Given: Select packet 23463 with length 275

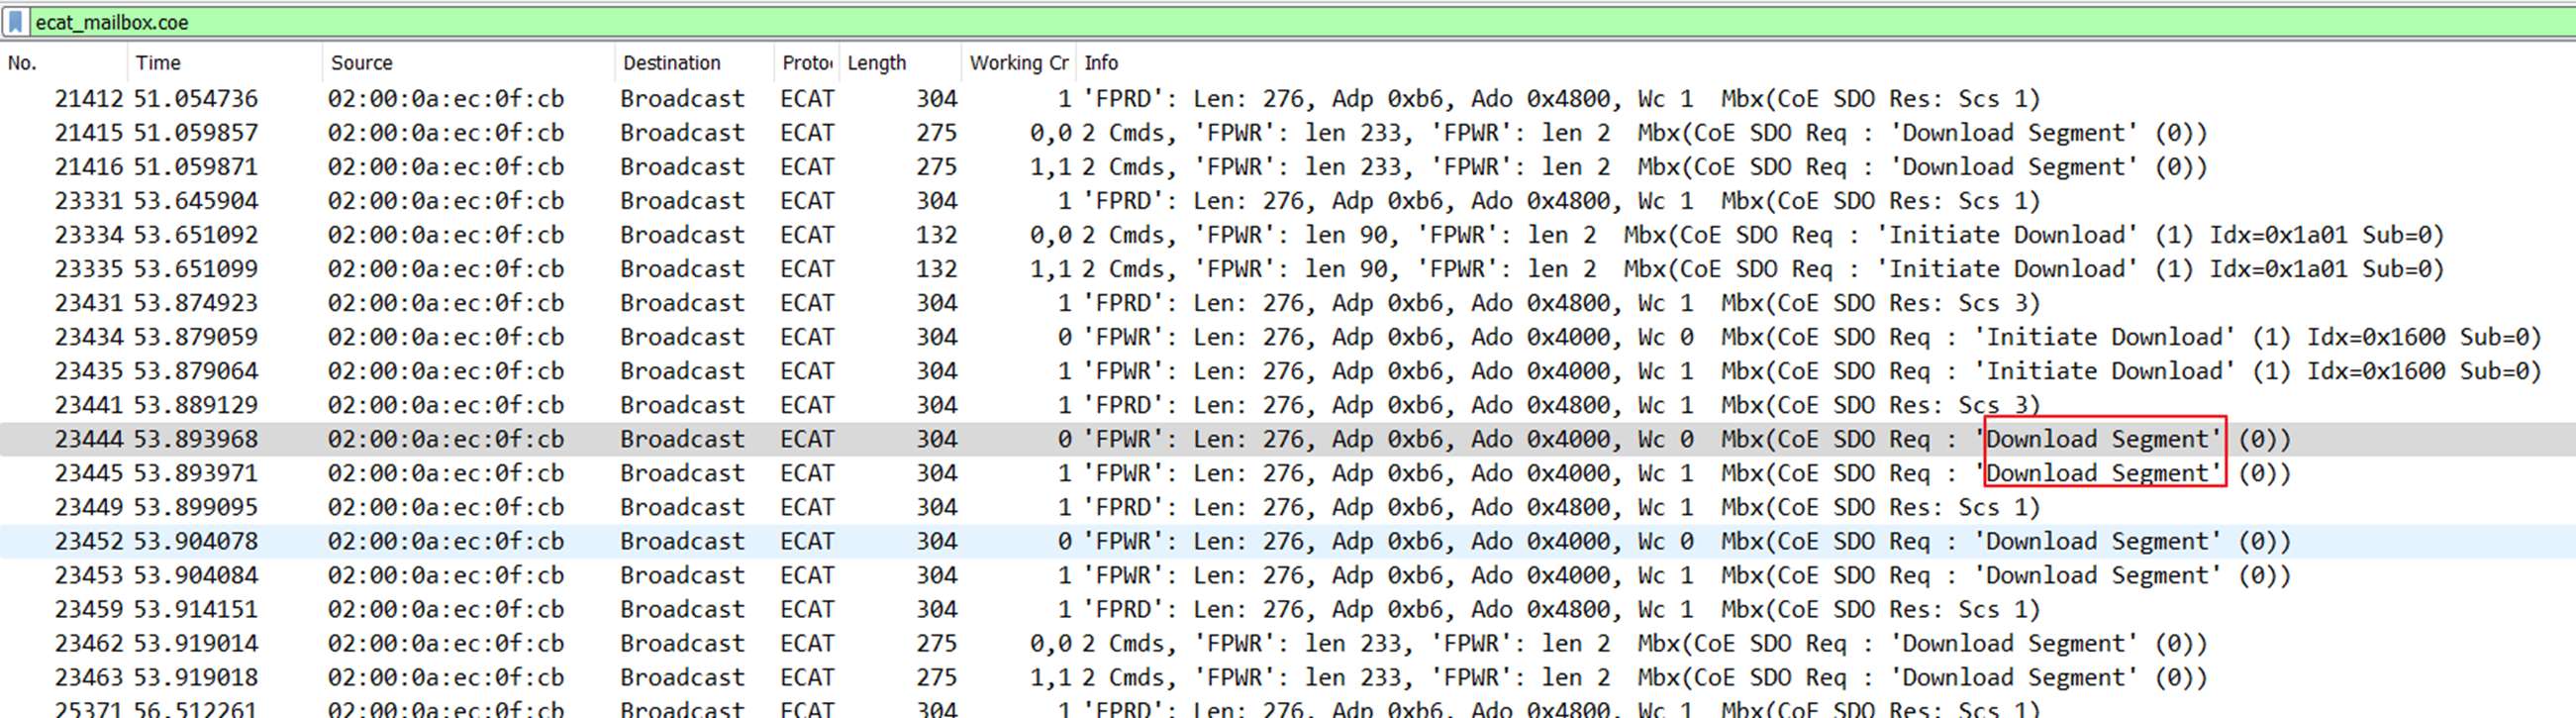Looking at the screenshot, I should point(88,677).
